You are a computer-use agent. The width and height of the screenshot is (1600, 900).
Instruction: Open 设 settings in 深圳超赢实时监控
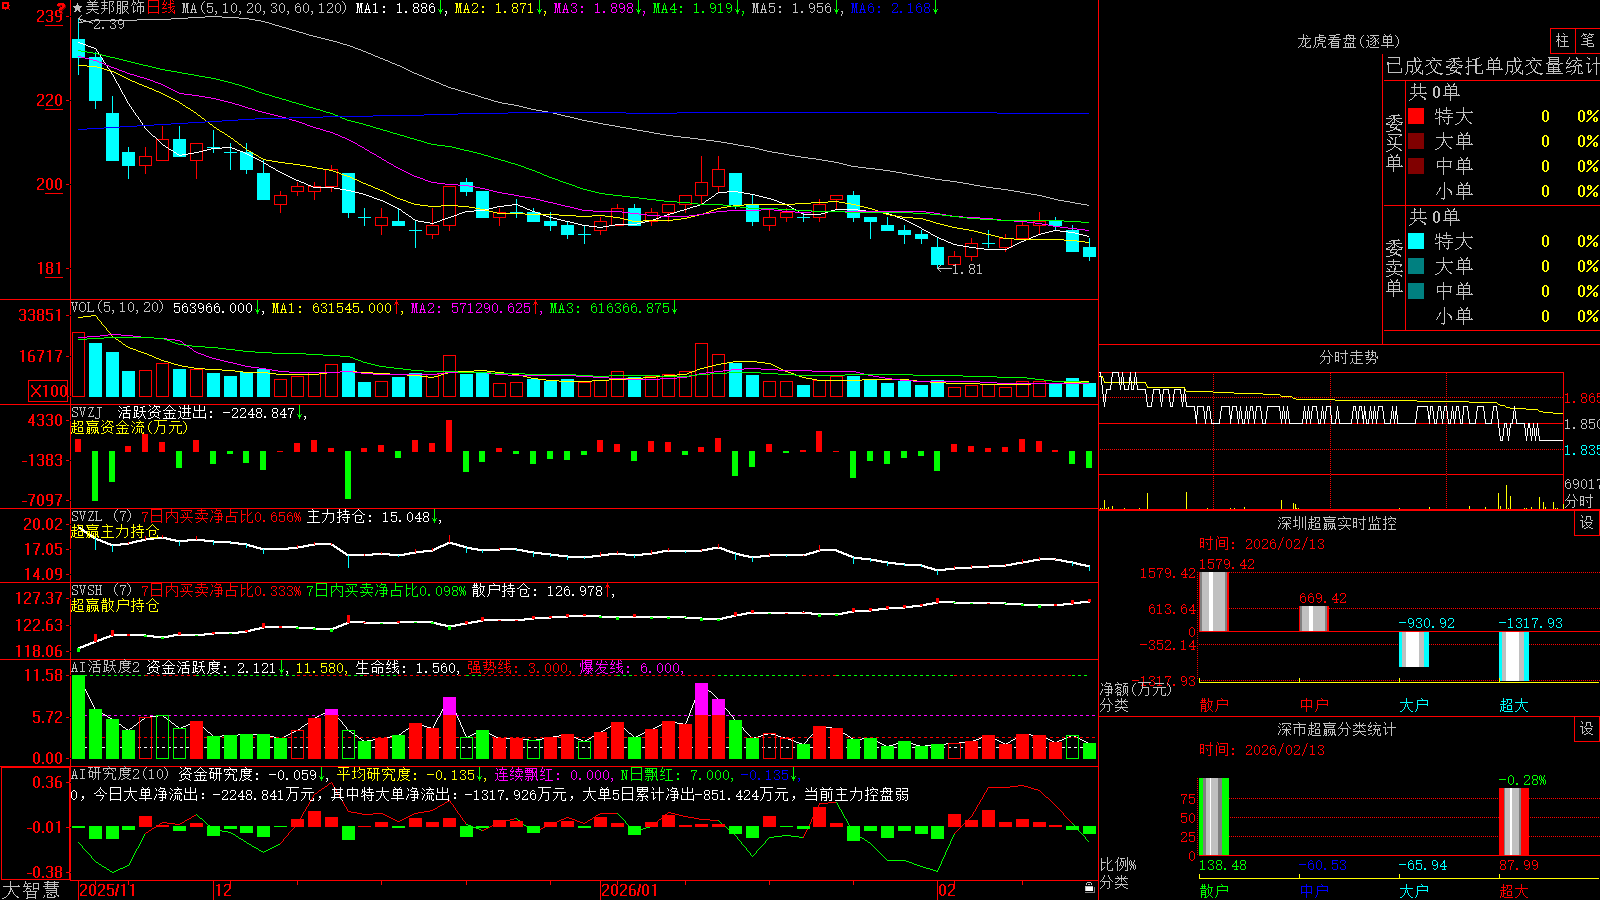1586,523
